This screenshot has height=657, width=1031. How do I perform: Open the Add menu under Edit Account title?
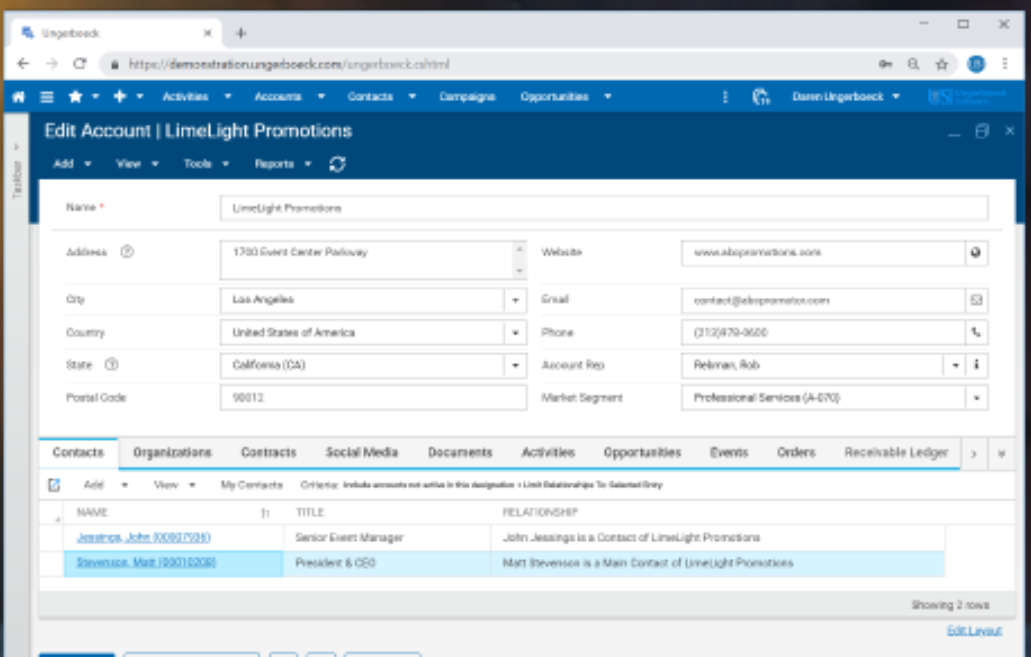[x=72, y=164]
